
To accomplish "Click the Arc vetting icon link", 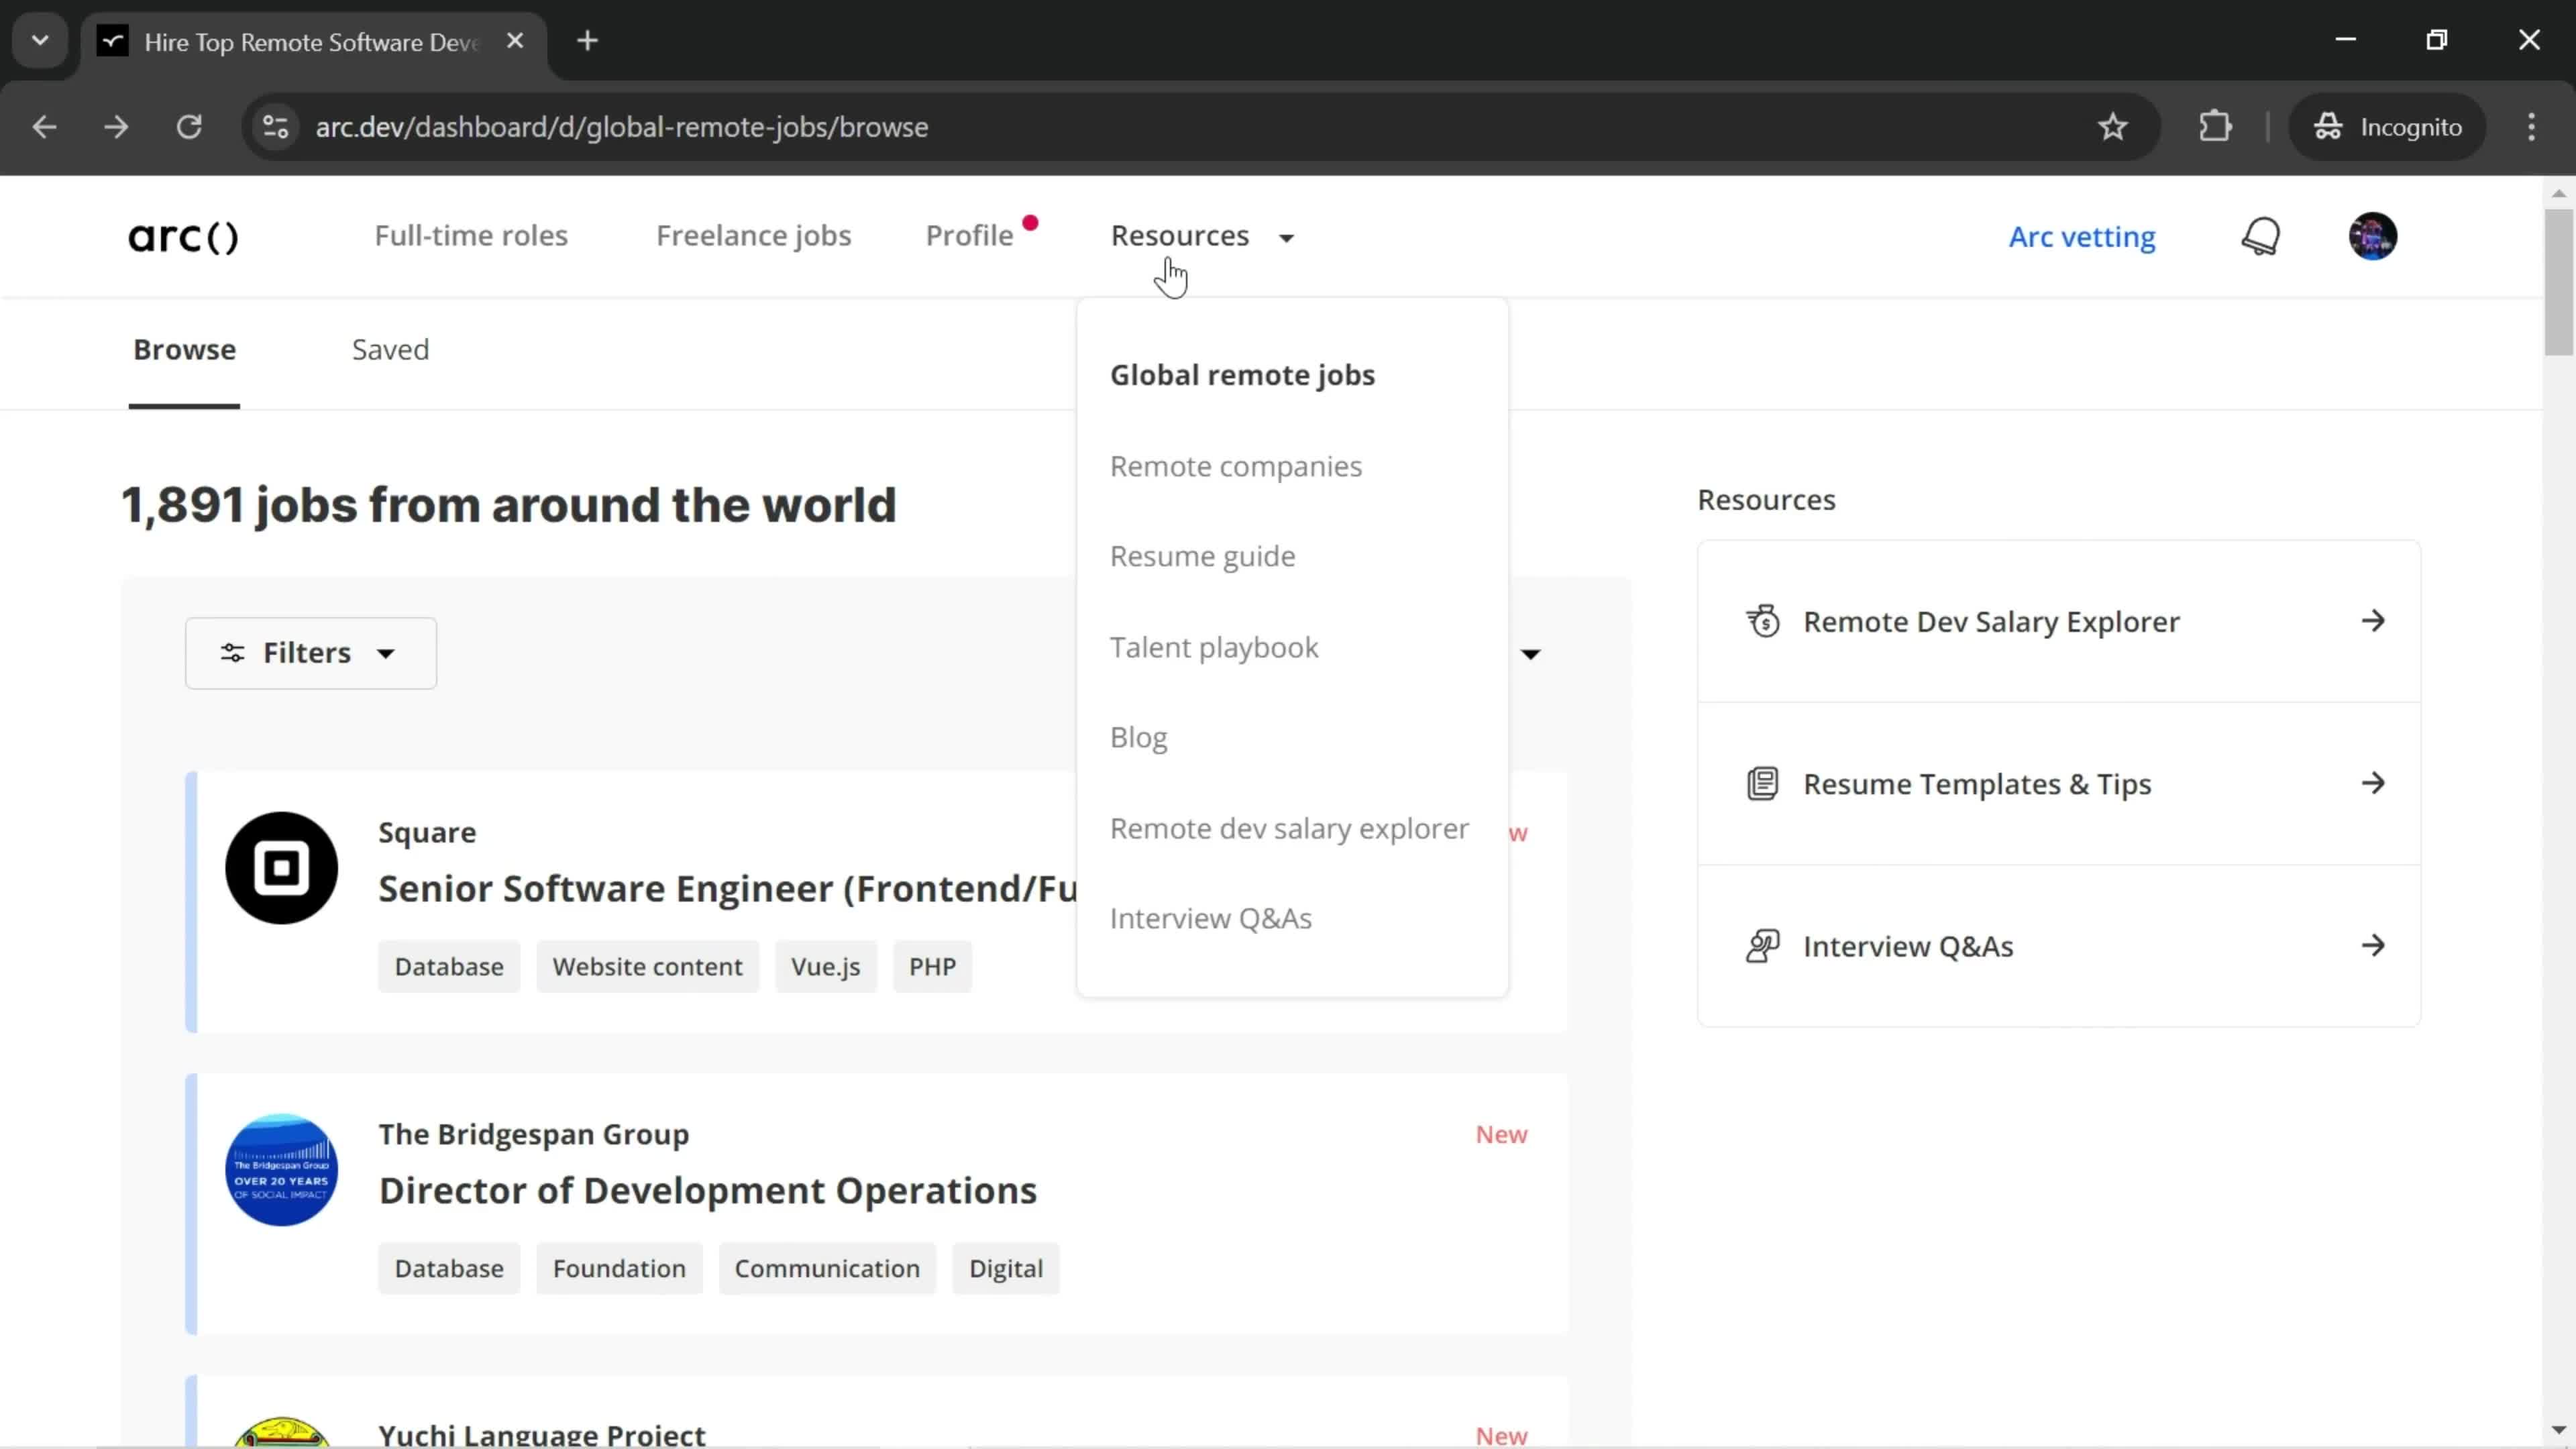I will (x=2086, y=237).
